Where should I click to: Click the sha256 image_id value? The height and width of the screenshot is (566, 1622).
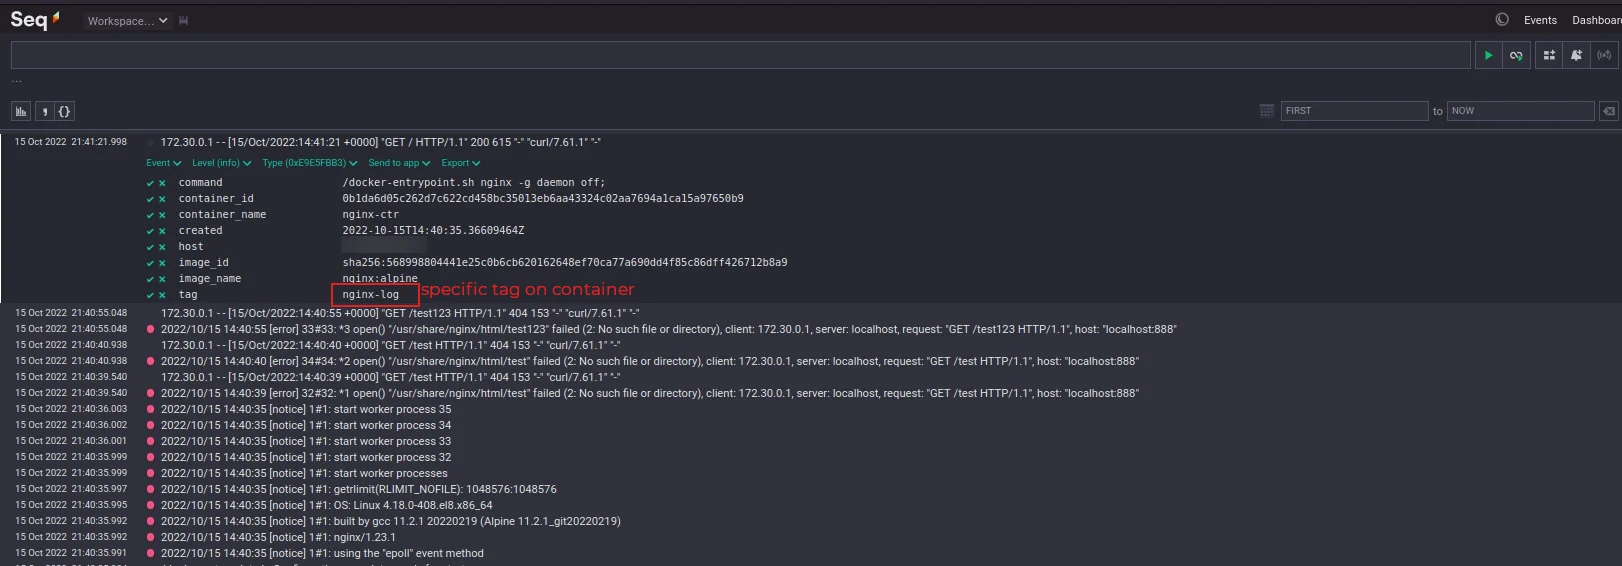pyautogui.click(x=565, y=263)
